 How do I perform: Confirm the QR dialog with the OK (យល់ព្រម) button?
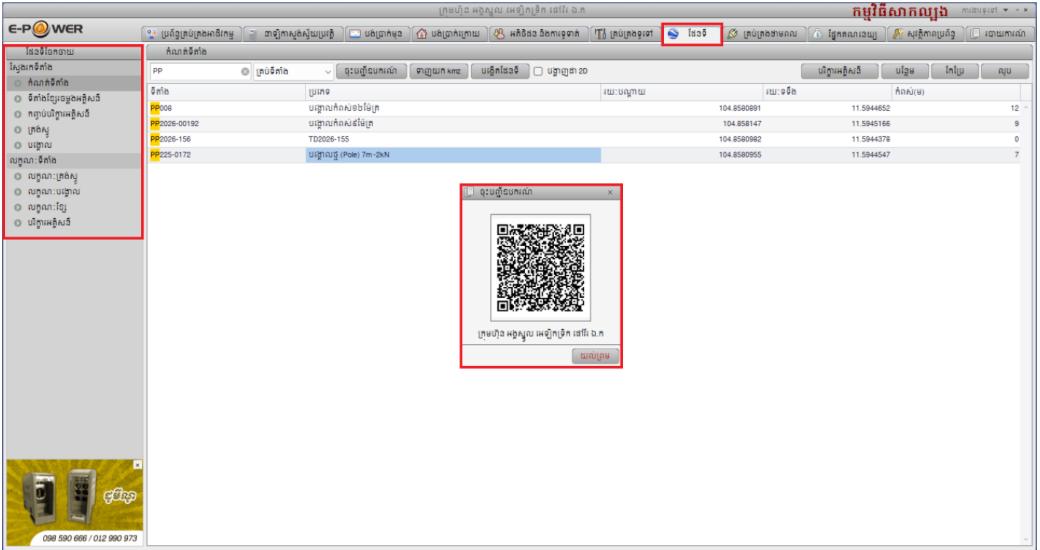point(595,356)
